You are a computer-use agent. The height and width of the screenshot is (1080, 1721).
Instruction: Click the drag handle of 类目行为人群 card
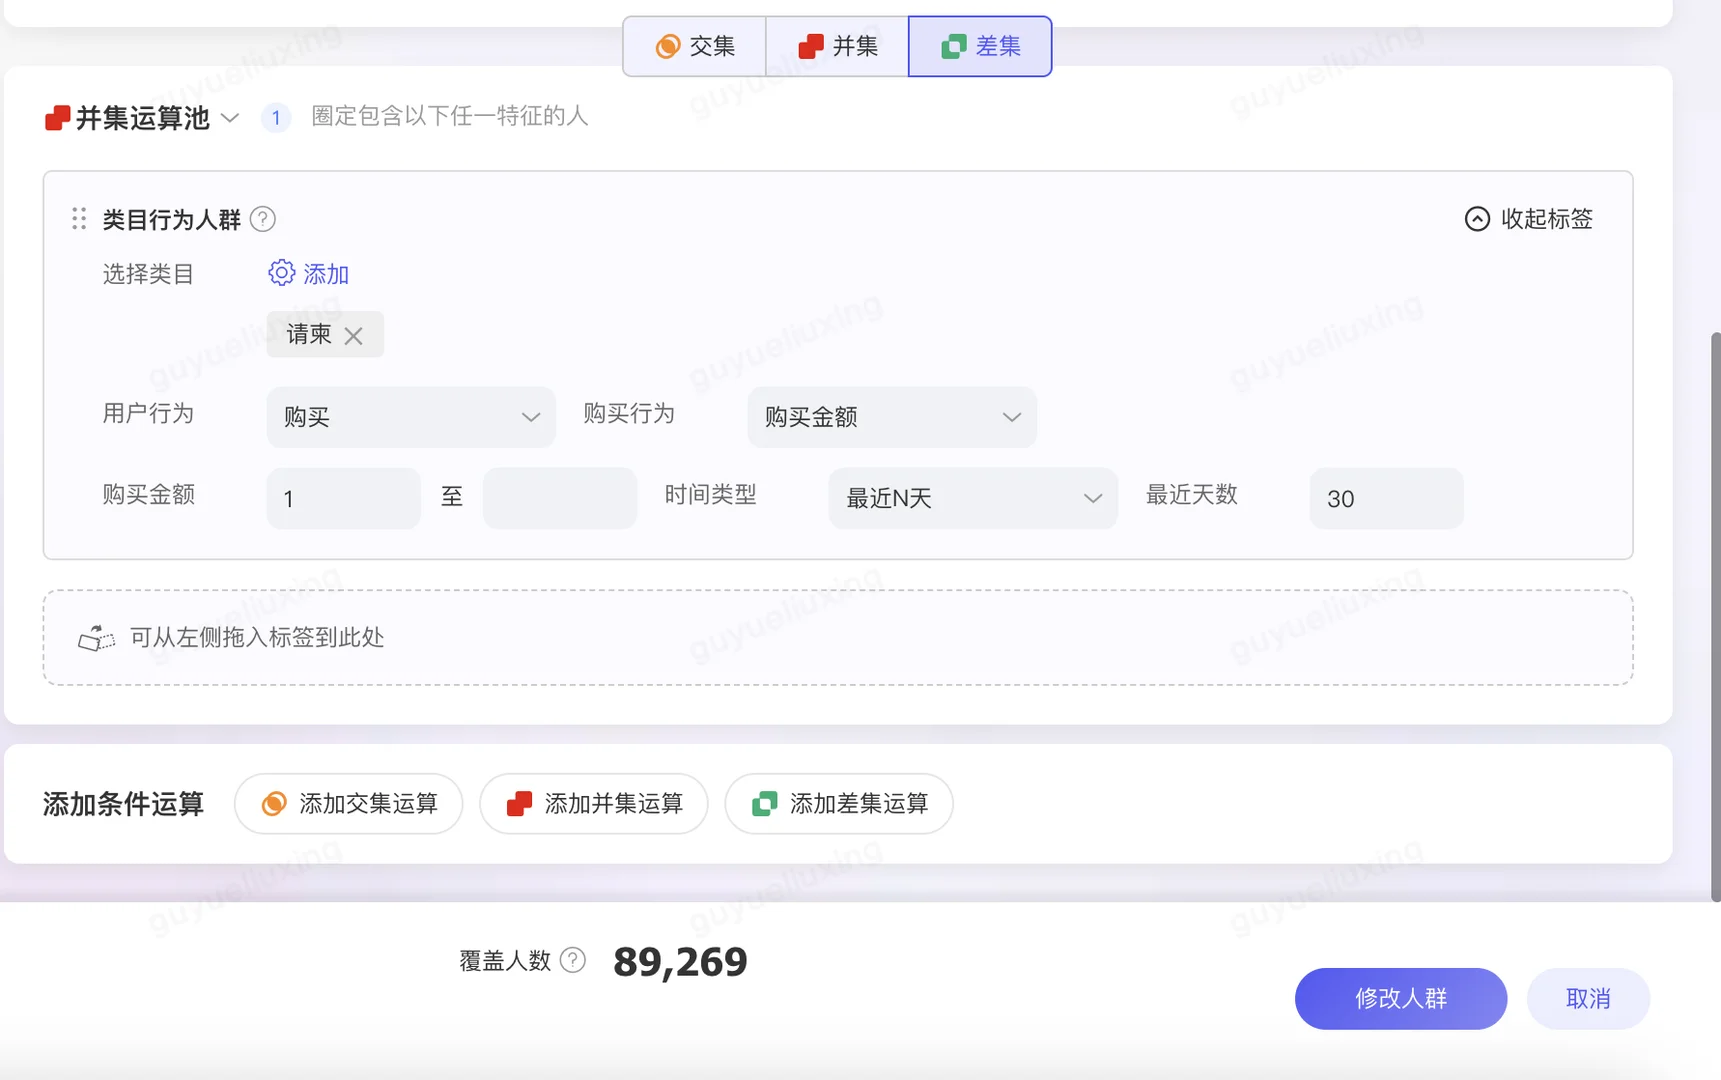[78, 218]
